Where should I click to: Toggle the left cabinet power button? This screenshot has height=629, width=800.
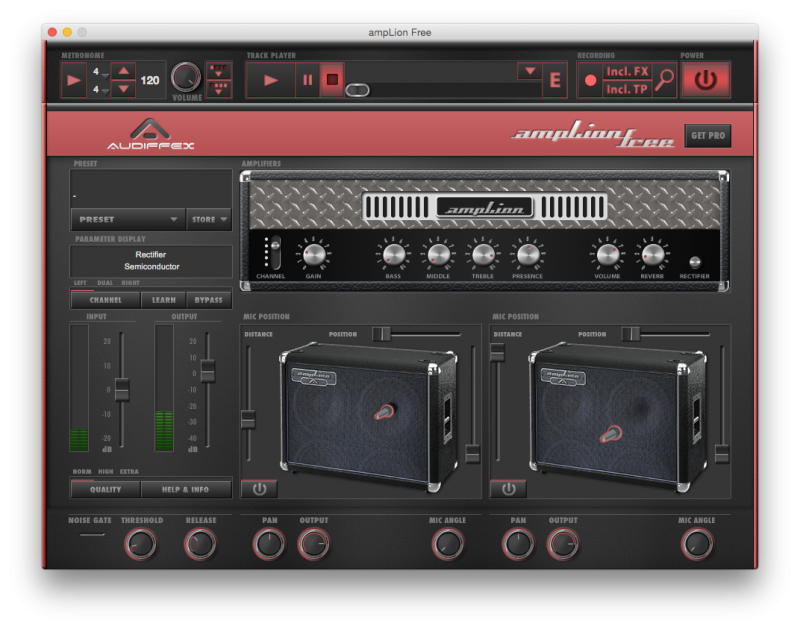pos(259,489)
